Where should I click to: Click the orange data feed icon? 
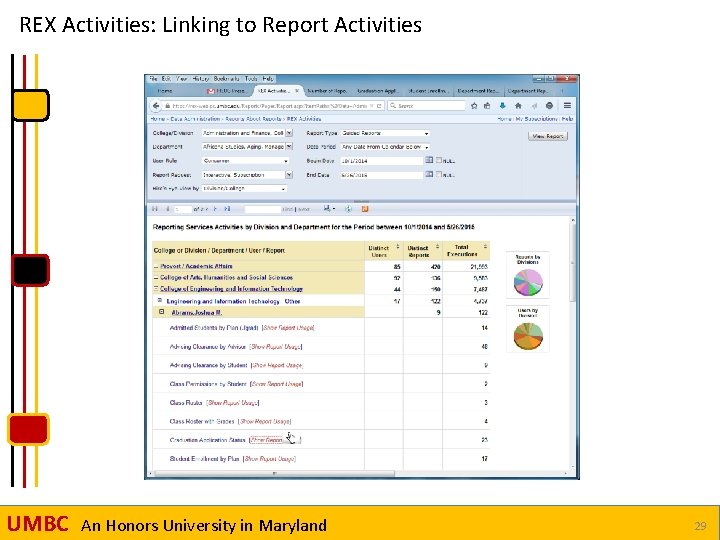pyautogui.click(x=365, y=209)
